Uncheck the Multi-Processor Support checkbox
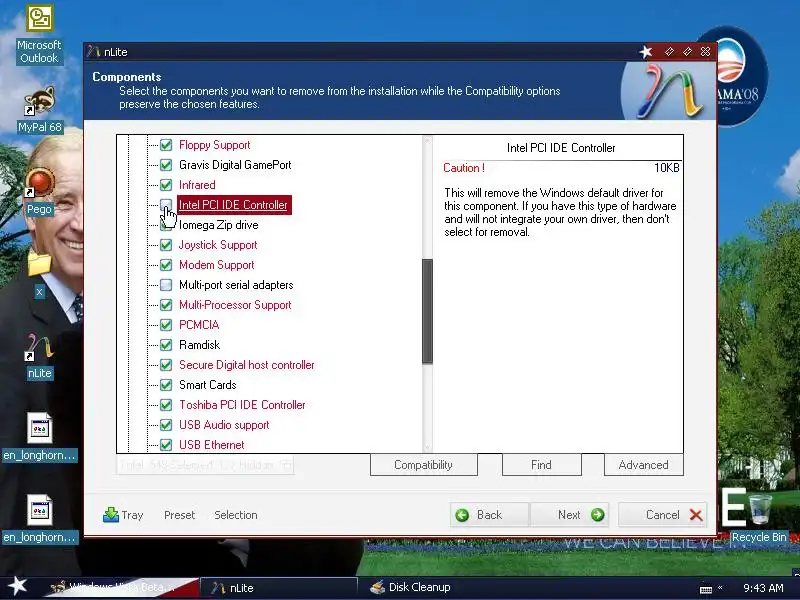The image size is (800, 600). coord(166,305)
